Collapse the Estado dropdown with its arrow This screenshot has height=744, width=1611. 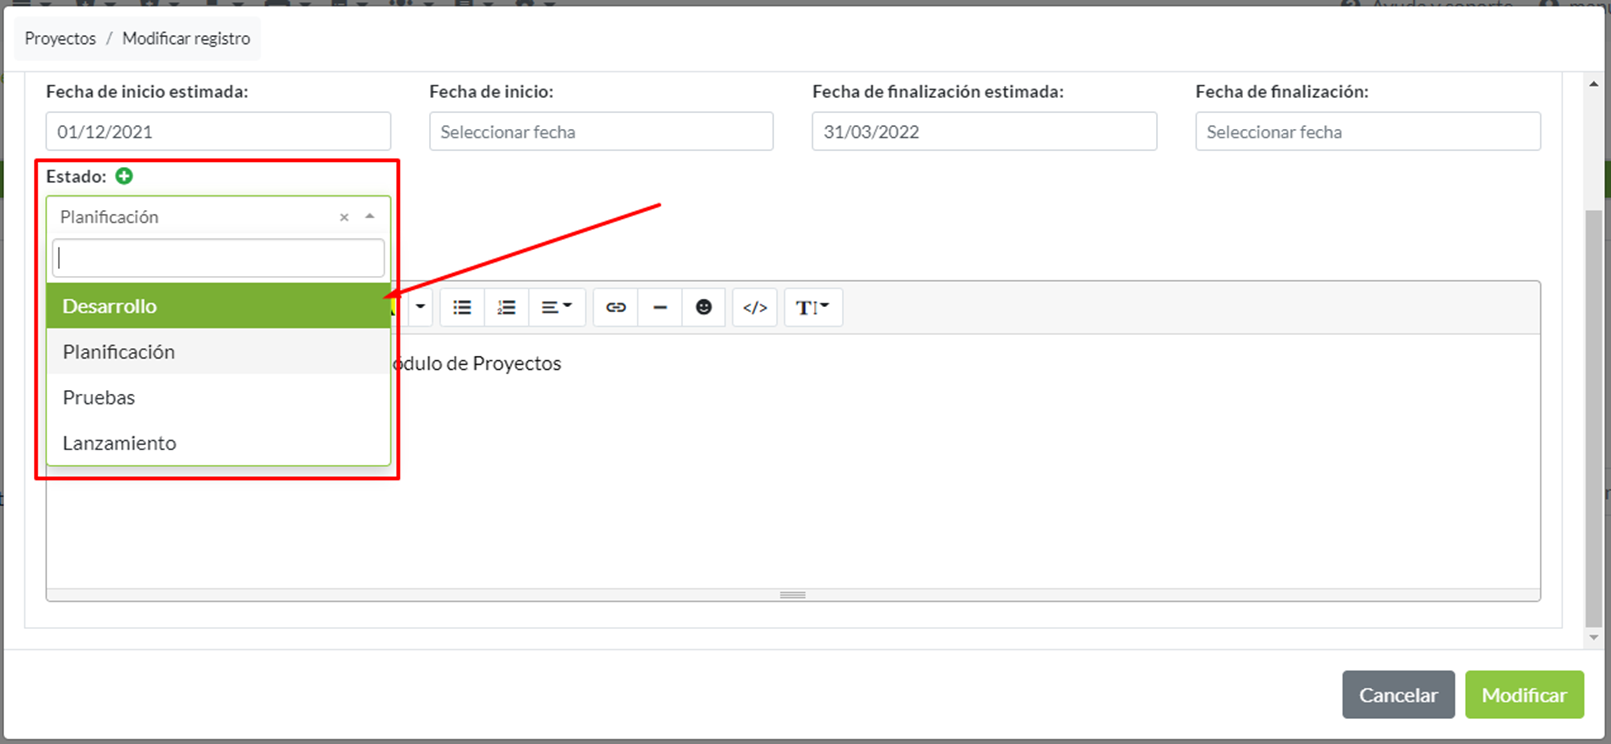pos(370,217)
